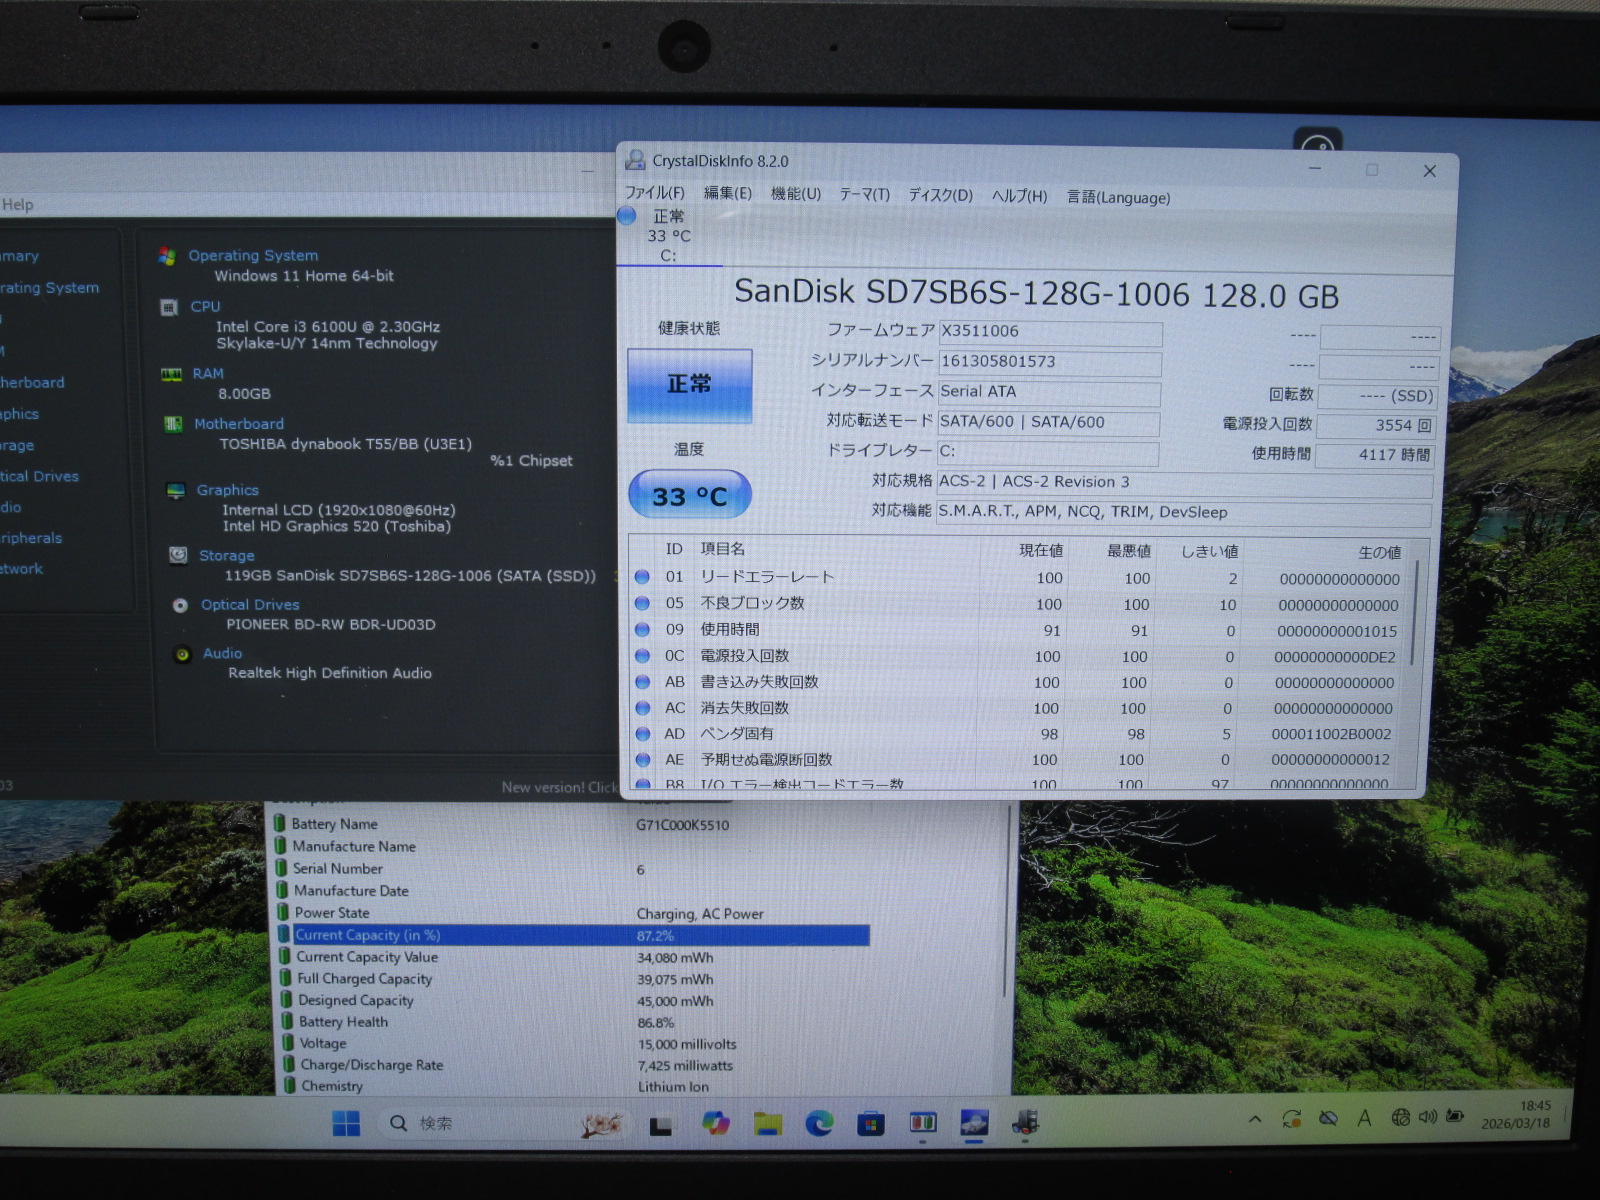Click the CPU chip icon in Speccy
Image resolution: width=1600 pixels, height=1200 pixels.
click(x=169, y=307)
